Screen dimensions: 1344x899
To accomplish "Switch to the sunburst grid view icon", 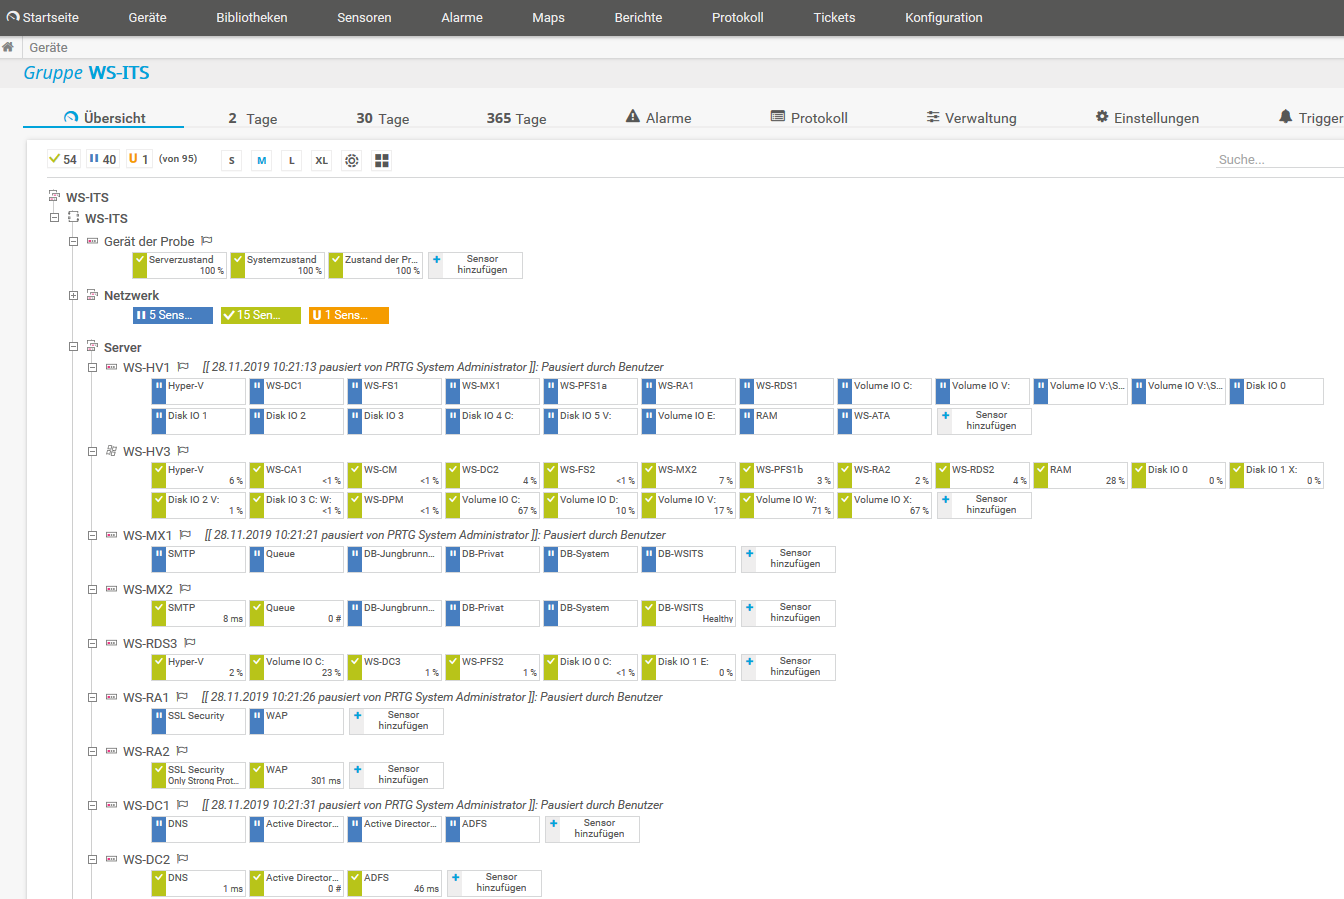I will coord(381,160).
